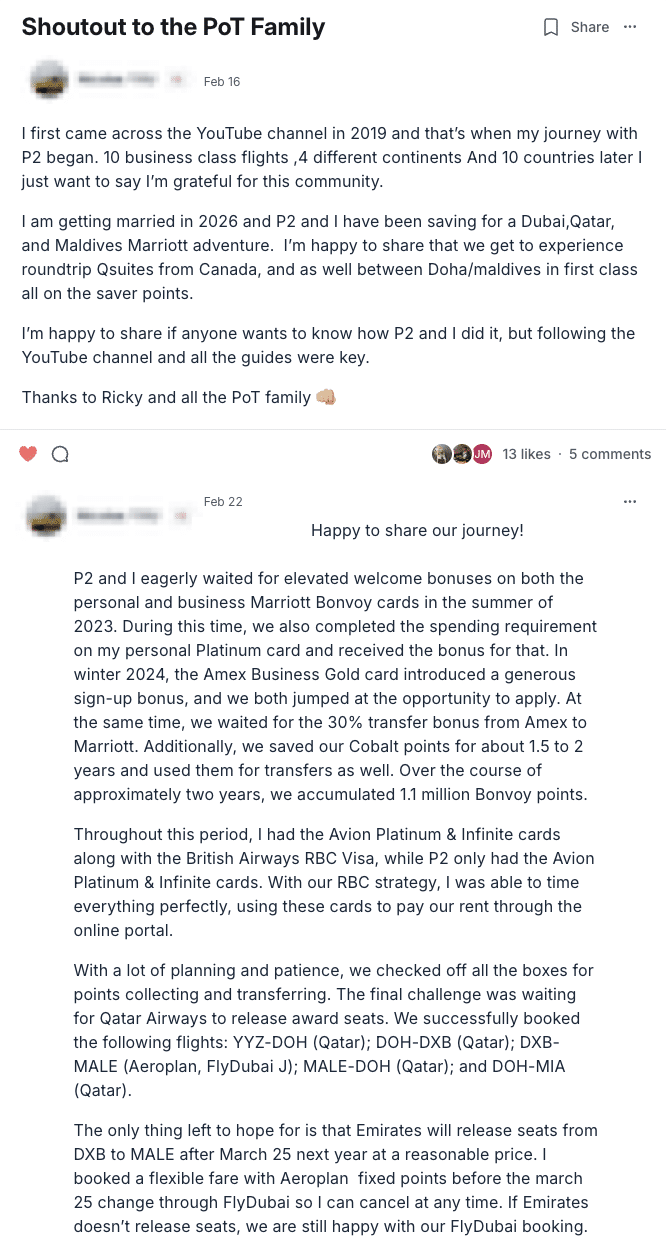Click the JM liker avatar
This screenshot has height=1238, width=666.
coord(482,454)
